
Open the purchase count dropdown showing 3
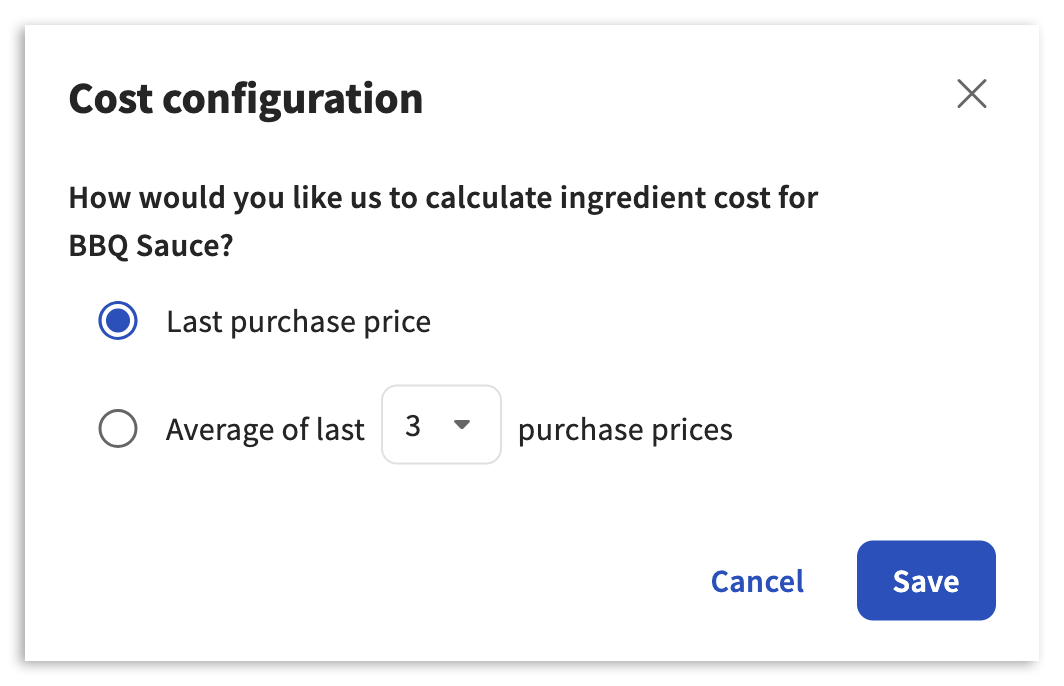click(x=441, y=425)
